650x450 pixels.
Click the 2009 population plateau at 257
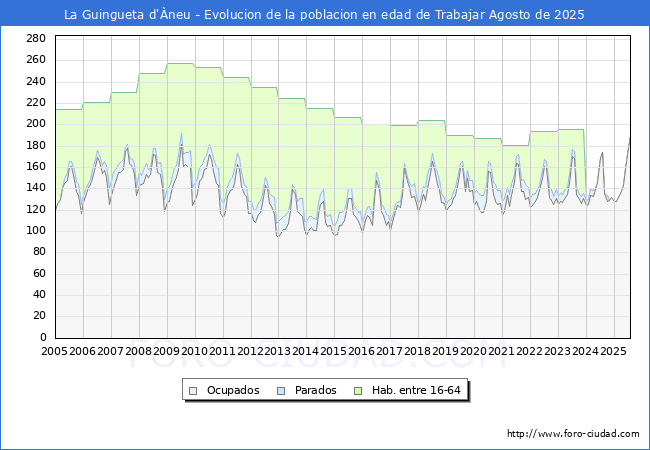pyautogui.click(x=180, y=63)
